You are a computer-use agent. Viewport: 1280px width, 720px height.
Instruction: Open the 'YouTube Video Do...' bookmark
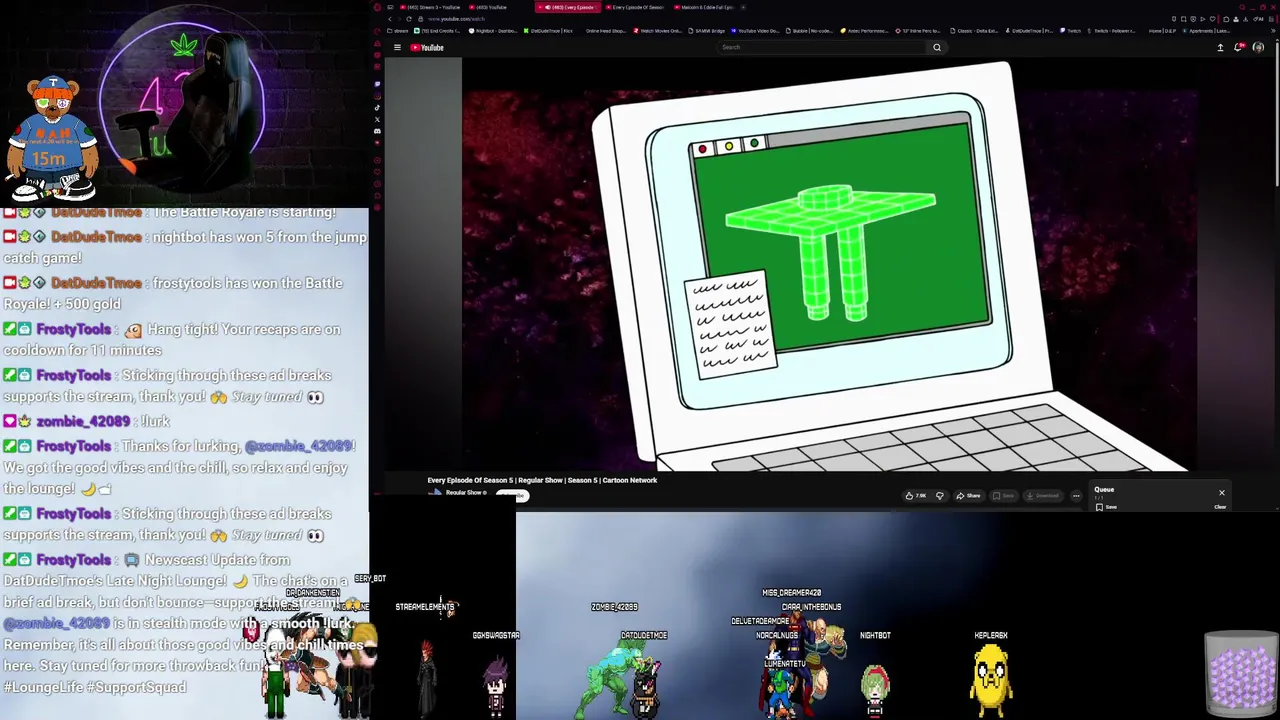click(755, 31)
